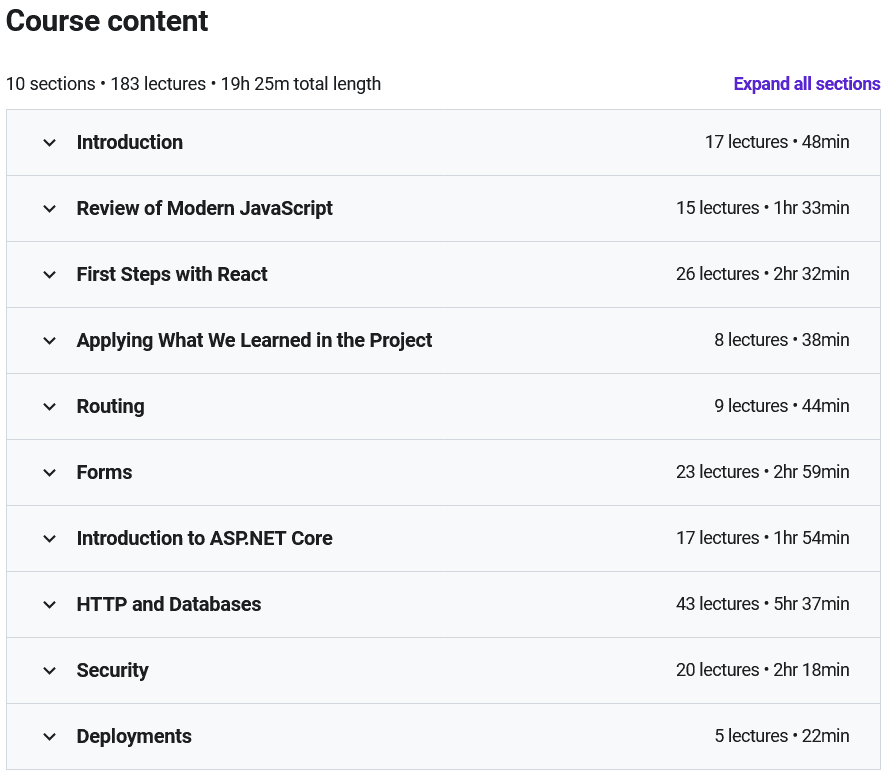Click the chevron beside HTTP and Databases
This screenshot has width=888, height=778.
tap(50, 605)
